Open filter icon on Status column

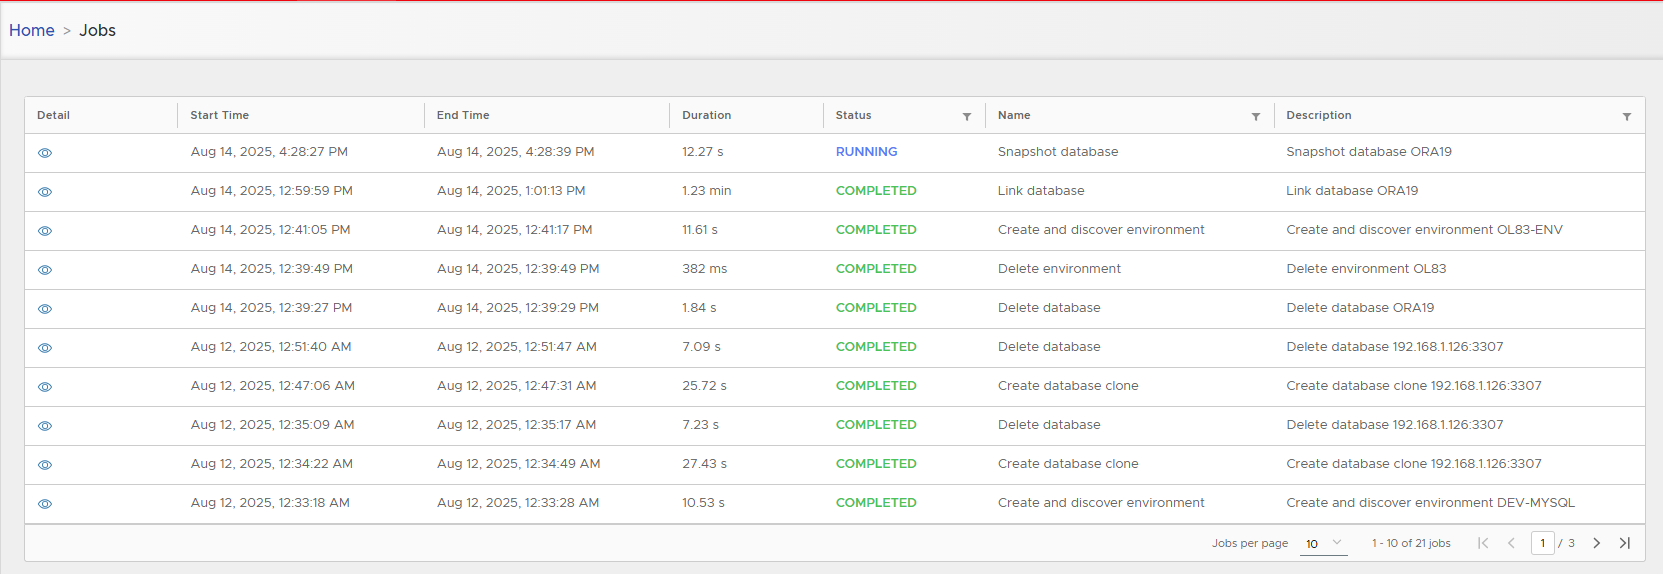(967, 117)
